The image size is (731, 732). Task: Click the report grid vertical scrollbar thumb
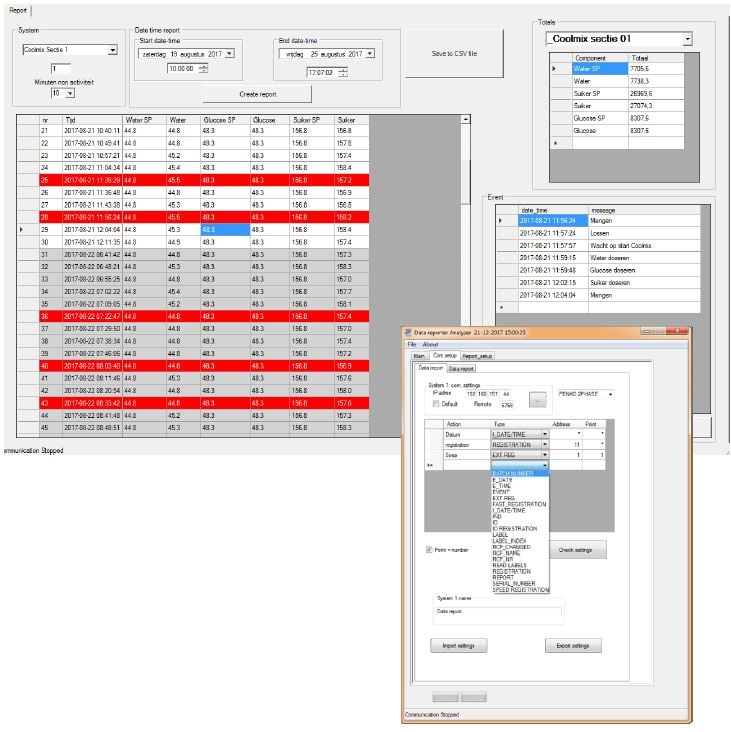point(465,181)
